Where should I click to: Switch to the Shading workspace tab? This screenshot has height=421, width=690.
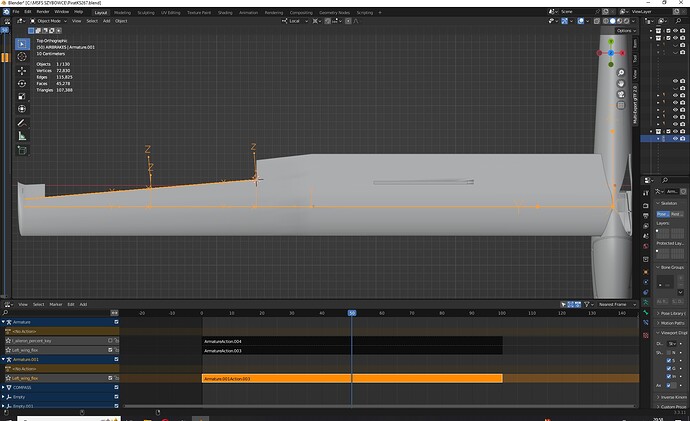click(225, 13)
